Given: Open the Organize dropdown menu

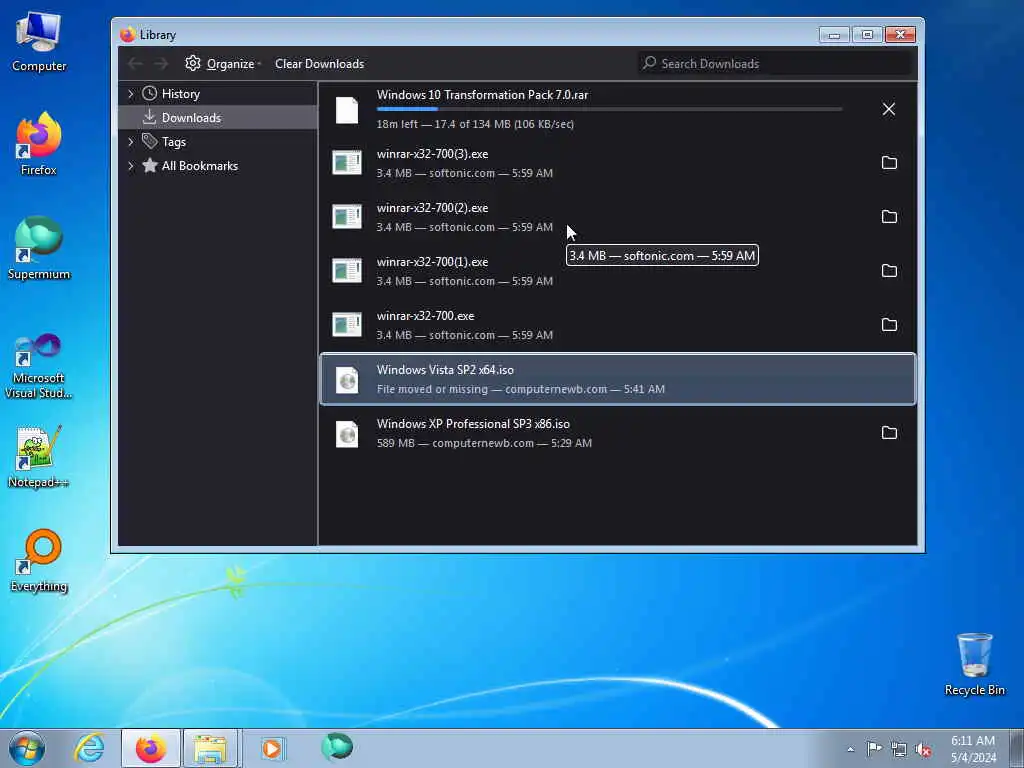Looking at the screenshot, I should click(223, 63).
